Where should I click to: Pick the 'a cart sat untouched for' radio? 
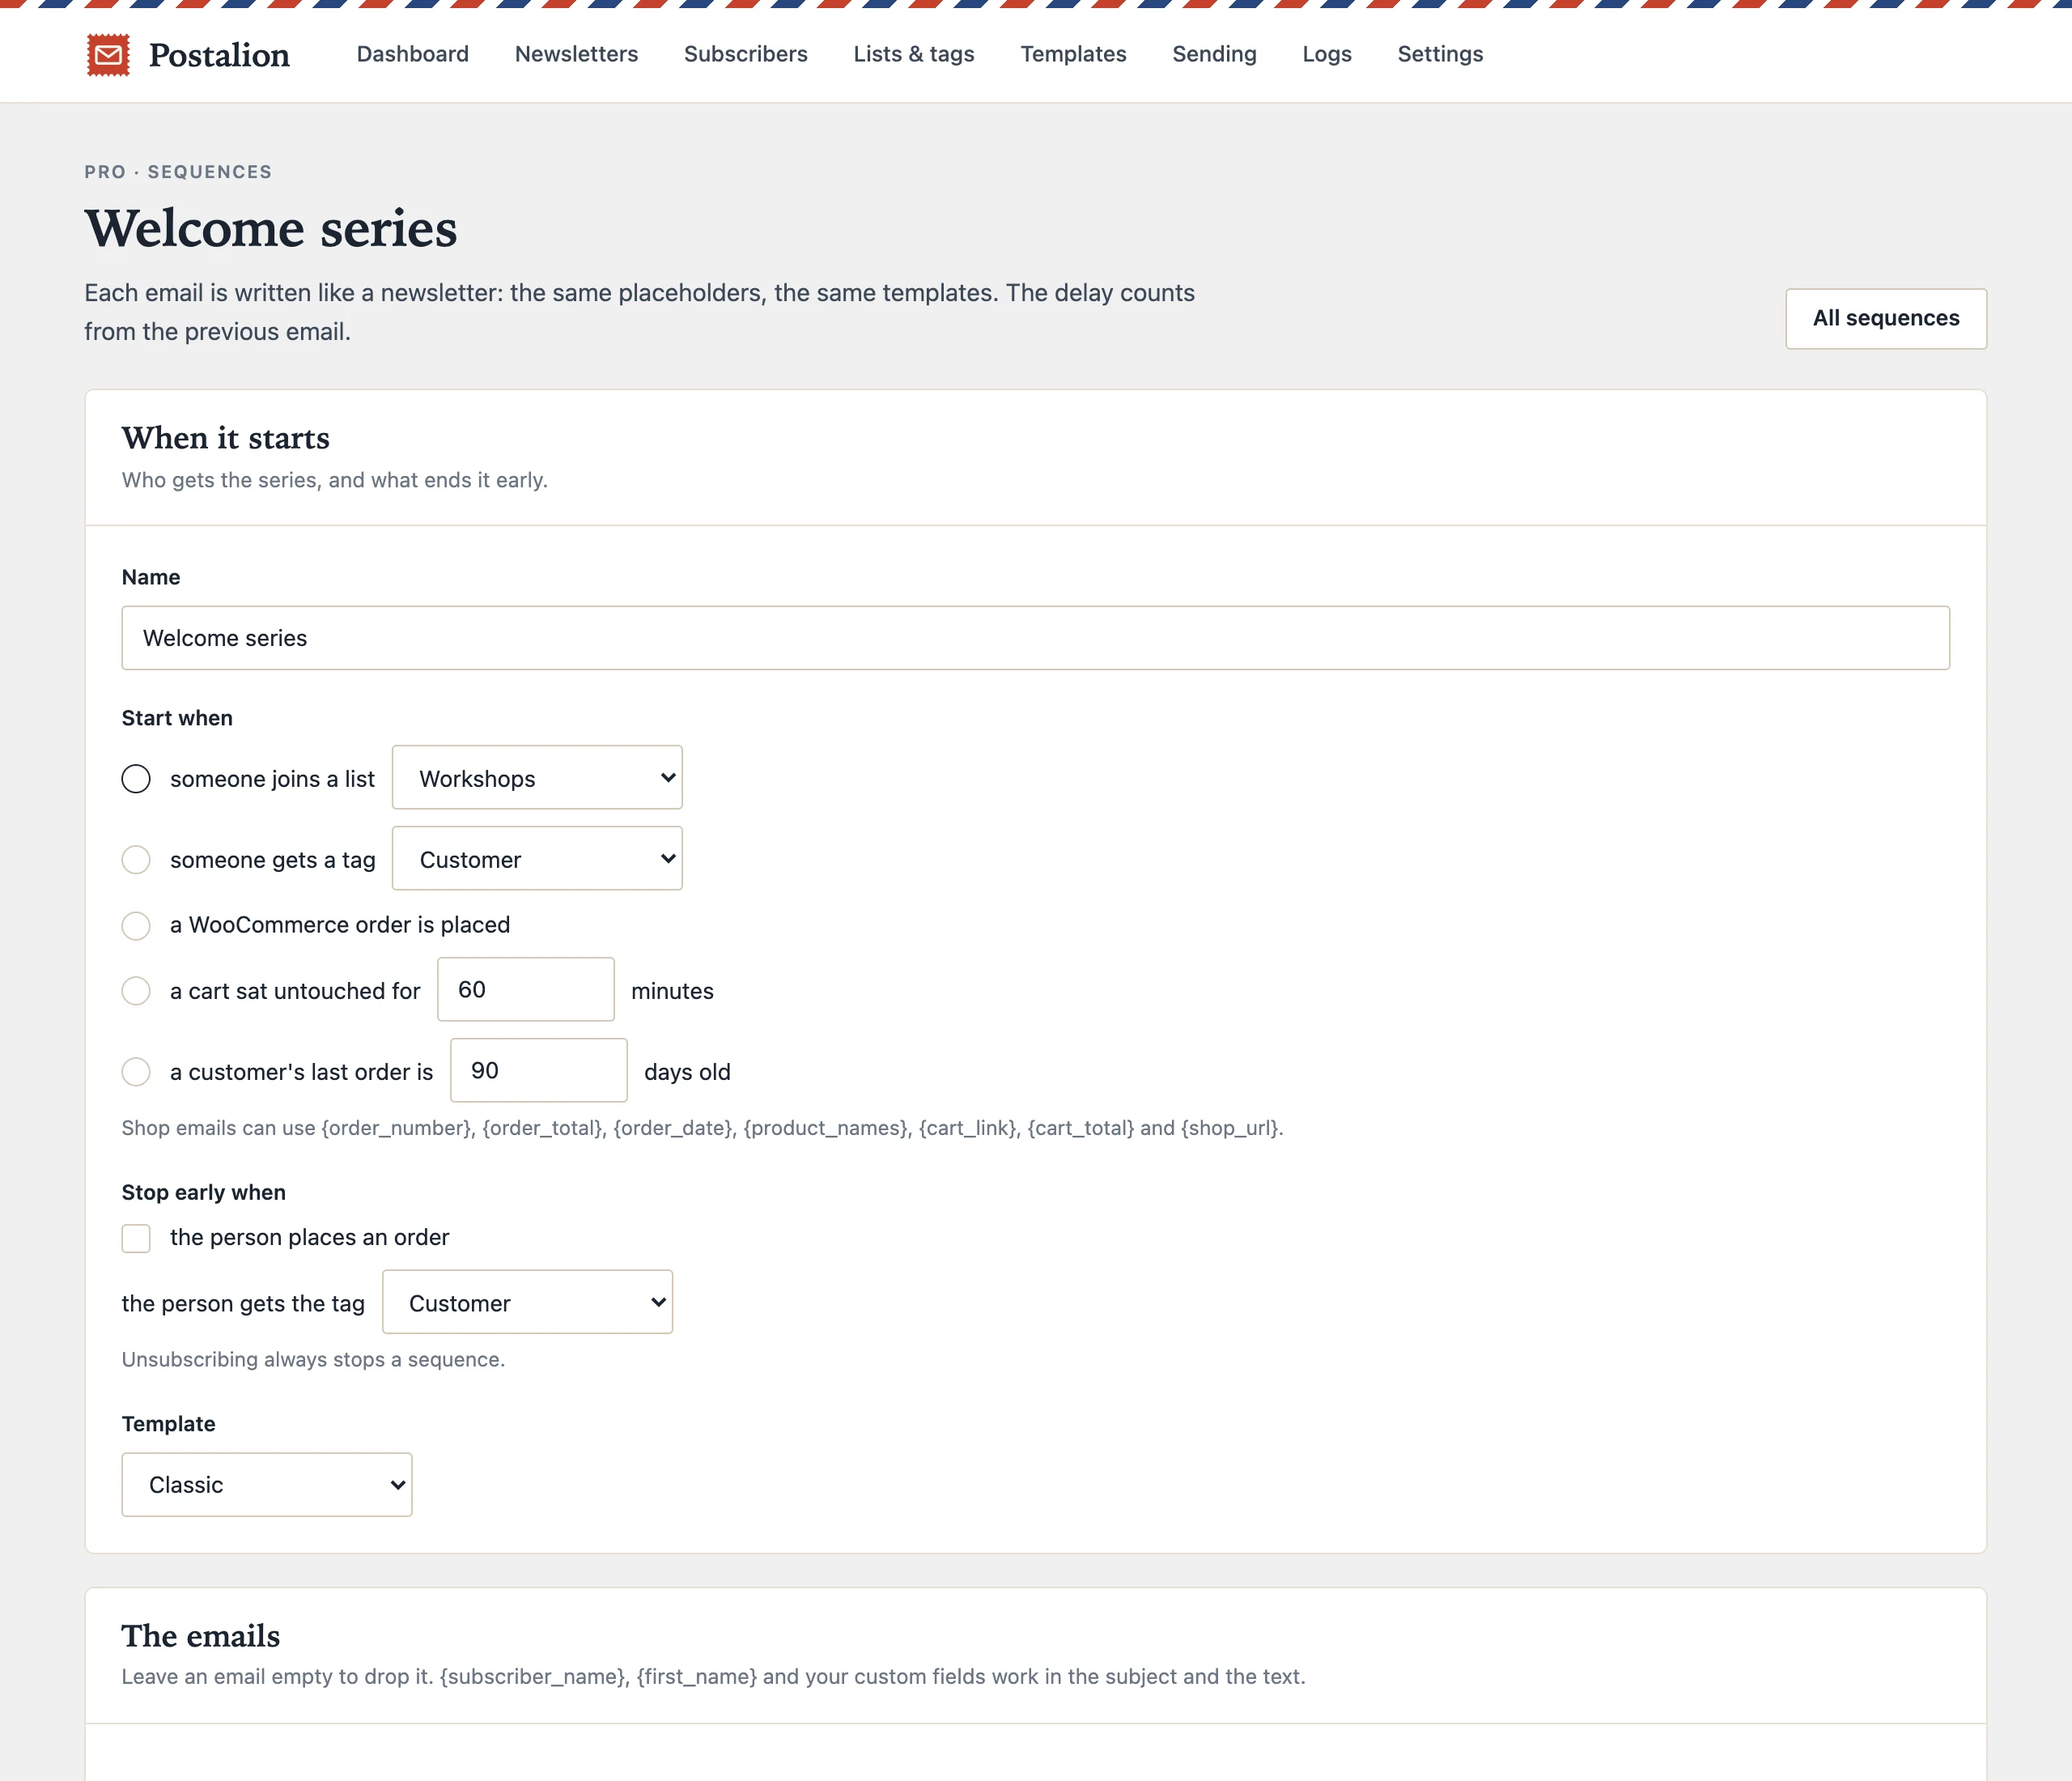pyautogui.click(x=136, y=991)
